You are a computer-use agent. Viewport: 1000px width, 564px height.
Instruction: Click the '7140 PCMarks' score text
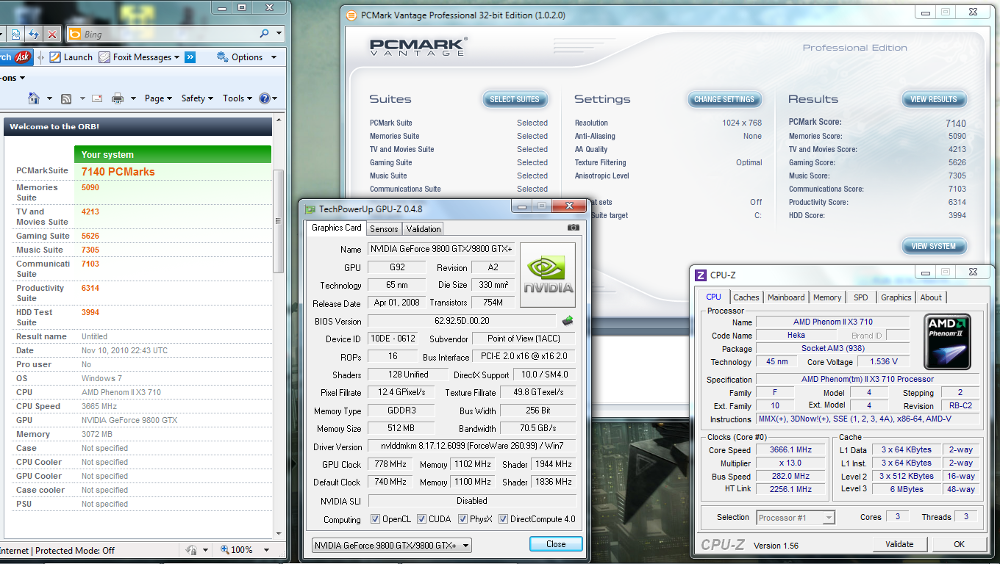[x=118, y=172]
